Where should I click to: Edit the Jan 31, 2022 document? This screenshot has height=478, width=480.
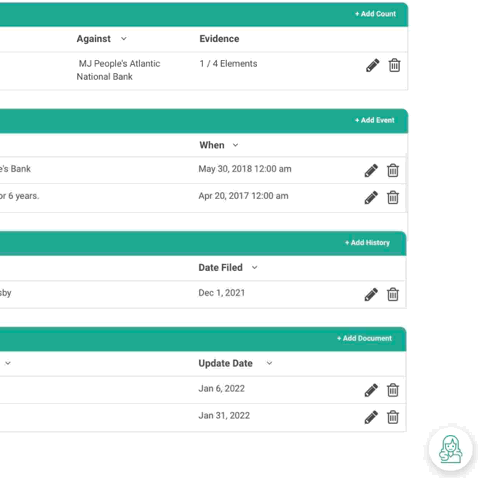tap(371, 417)
